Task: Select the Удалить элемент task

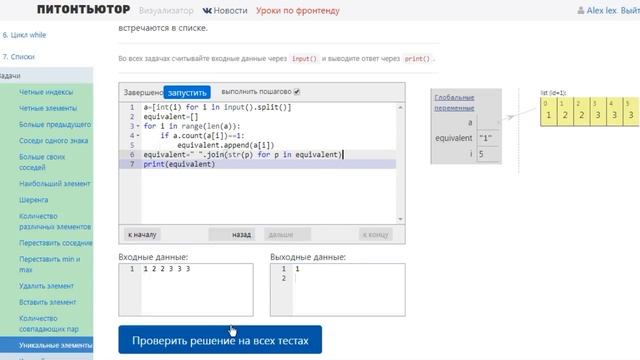Action: point(47,286)
